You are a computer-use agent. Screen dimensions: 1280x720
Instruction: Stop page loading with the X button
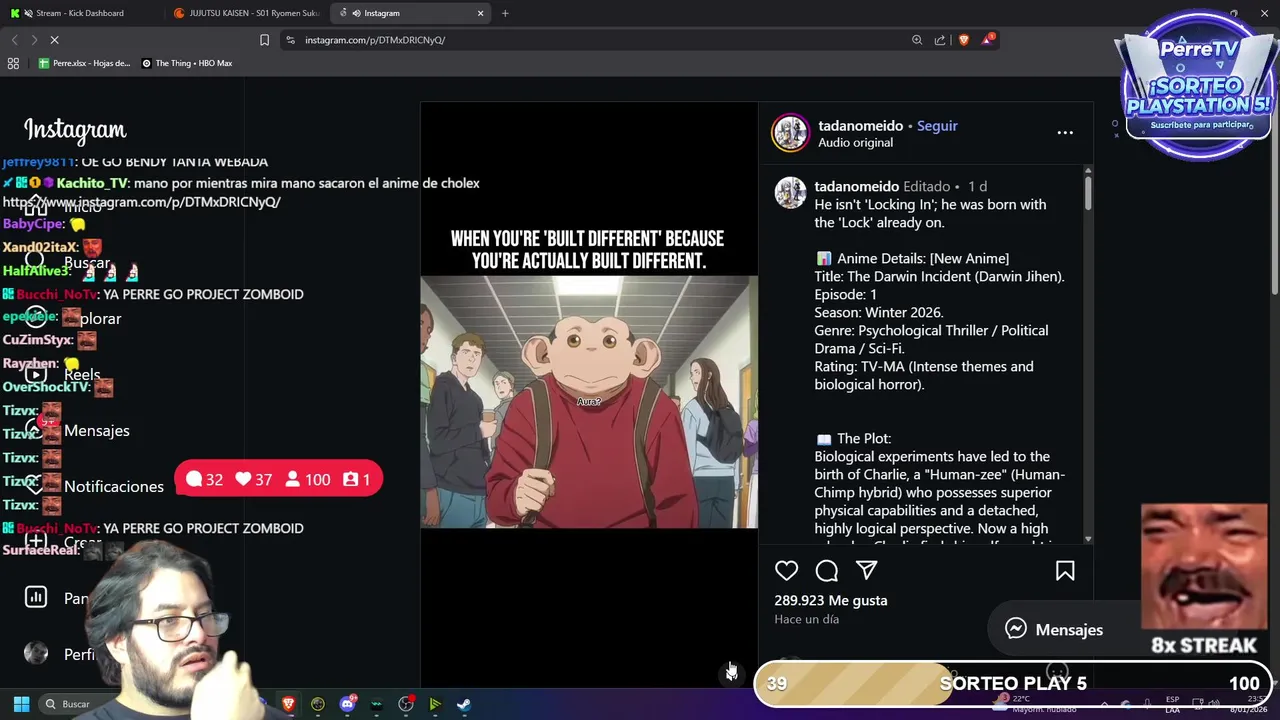point(54,40)
